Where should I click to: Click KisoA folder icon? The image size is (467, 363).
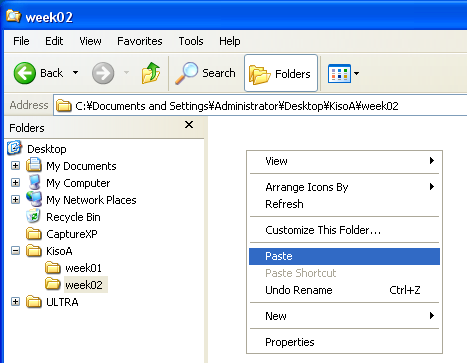(34, 251)
